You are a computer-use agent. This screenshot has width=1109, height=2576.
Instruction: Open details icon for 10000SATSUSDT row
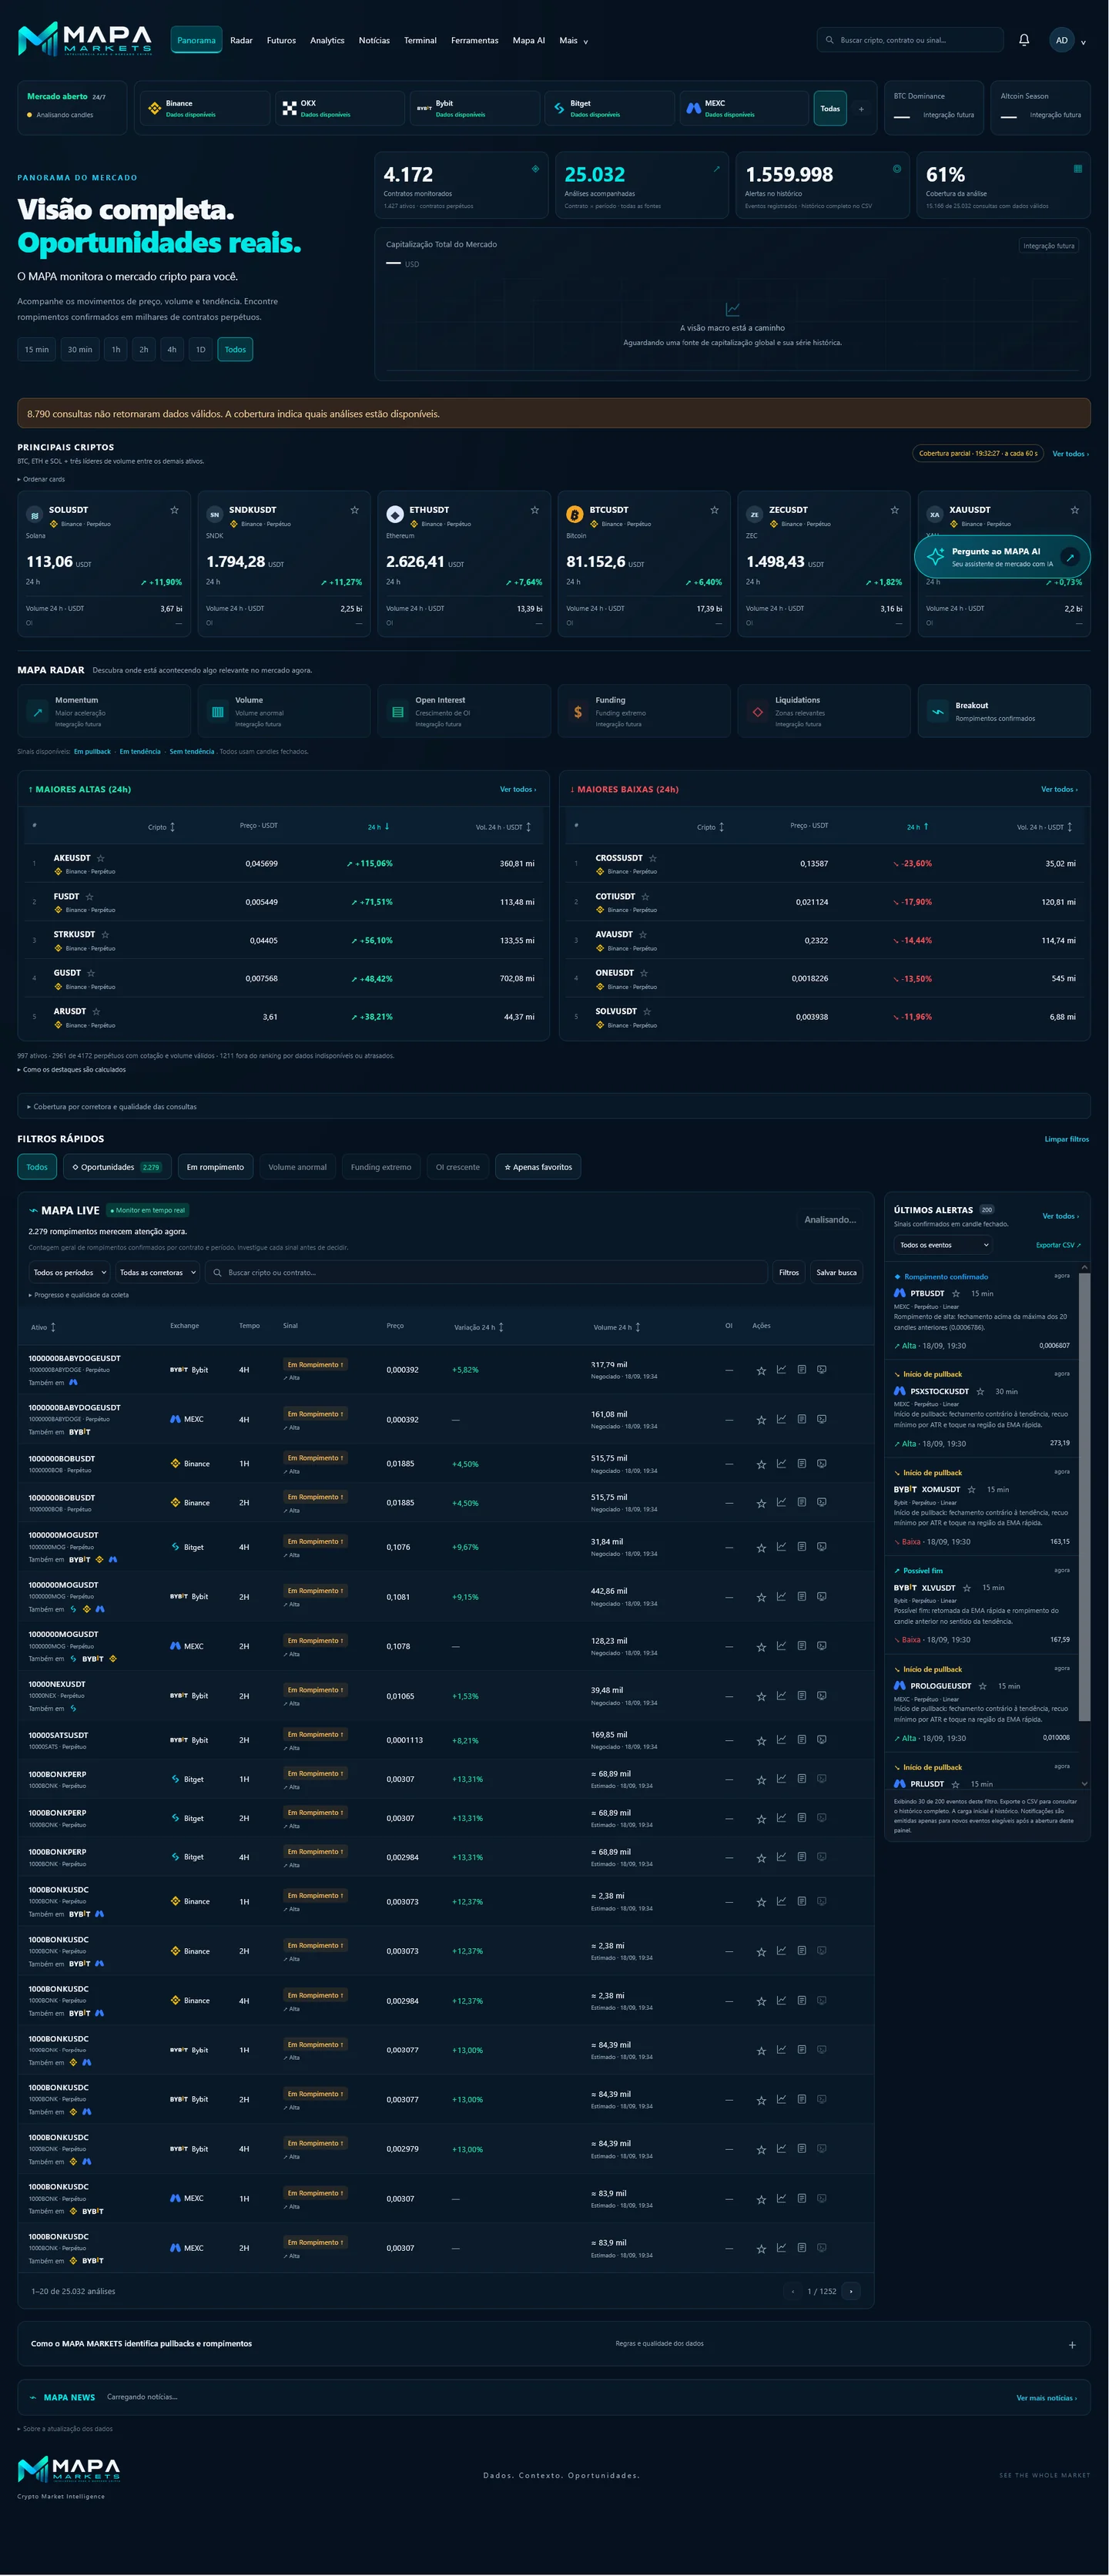(x=801, y=1740)
